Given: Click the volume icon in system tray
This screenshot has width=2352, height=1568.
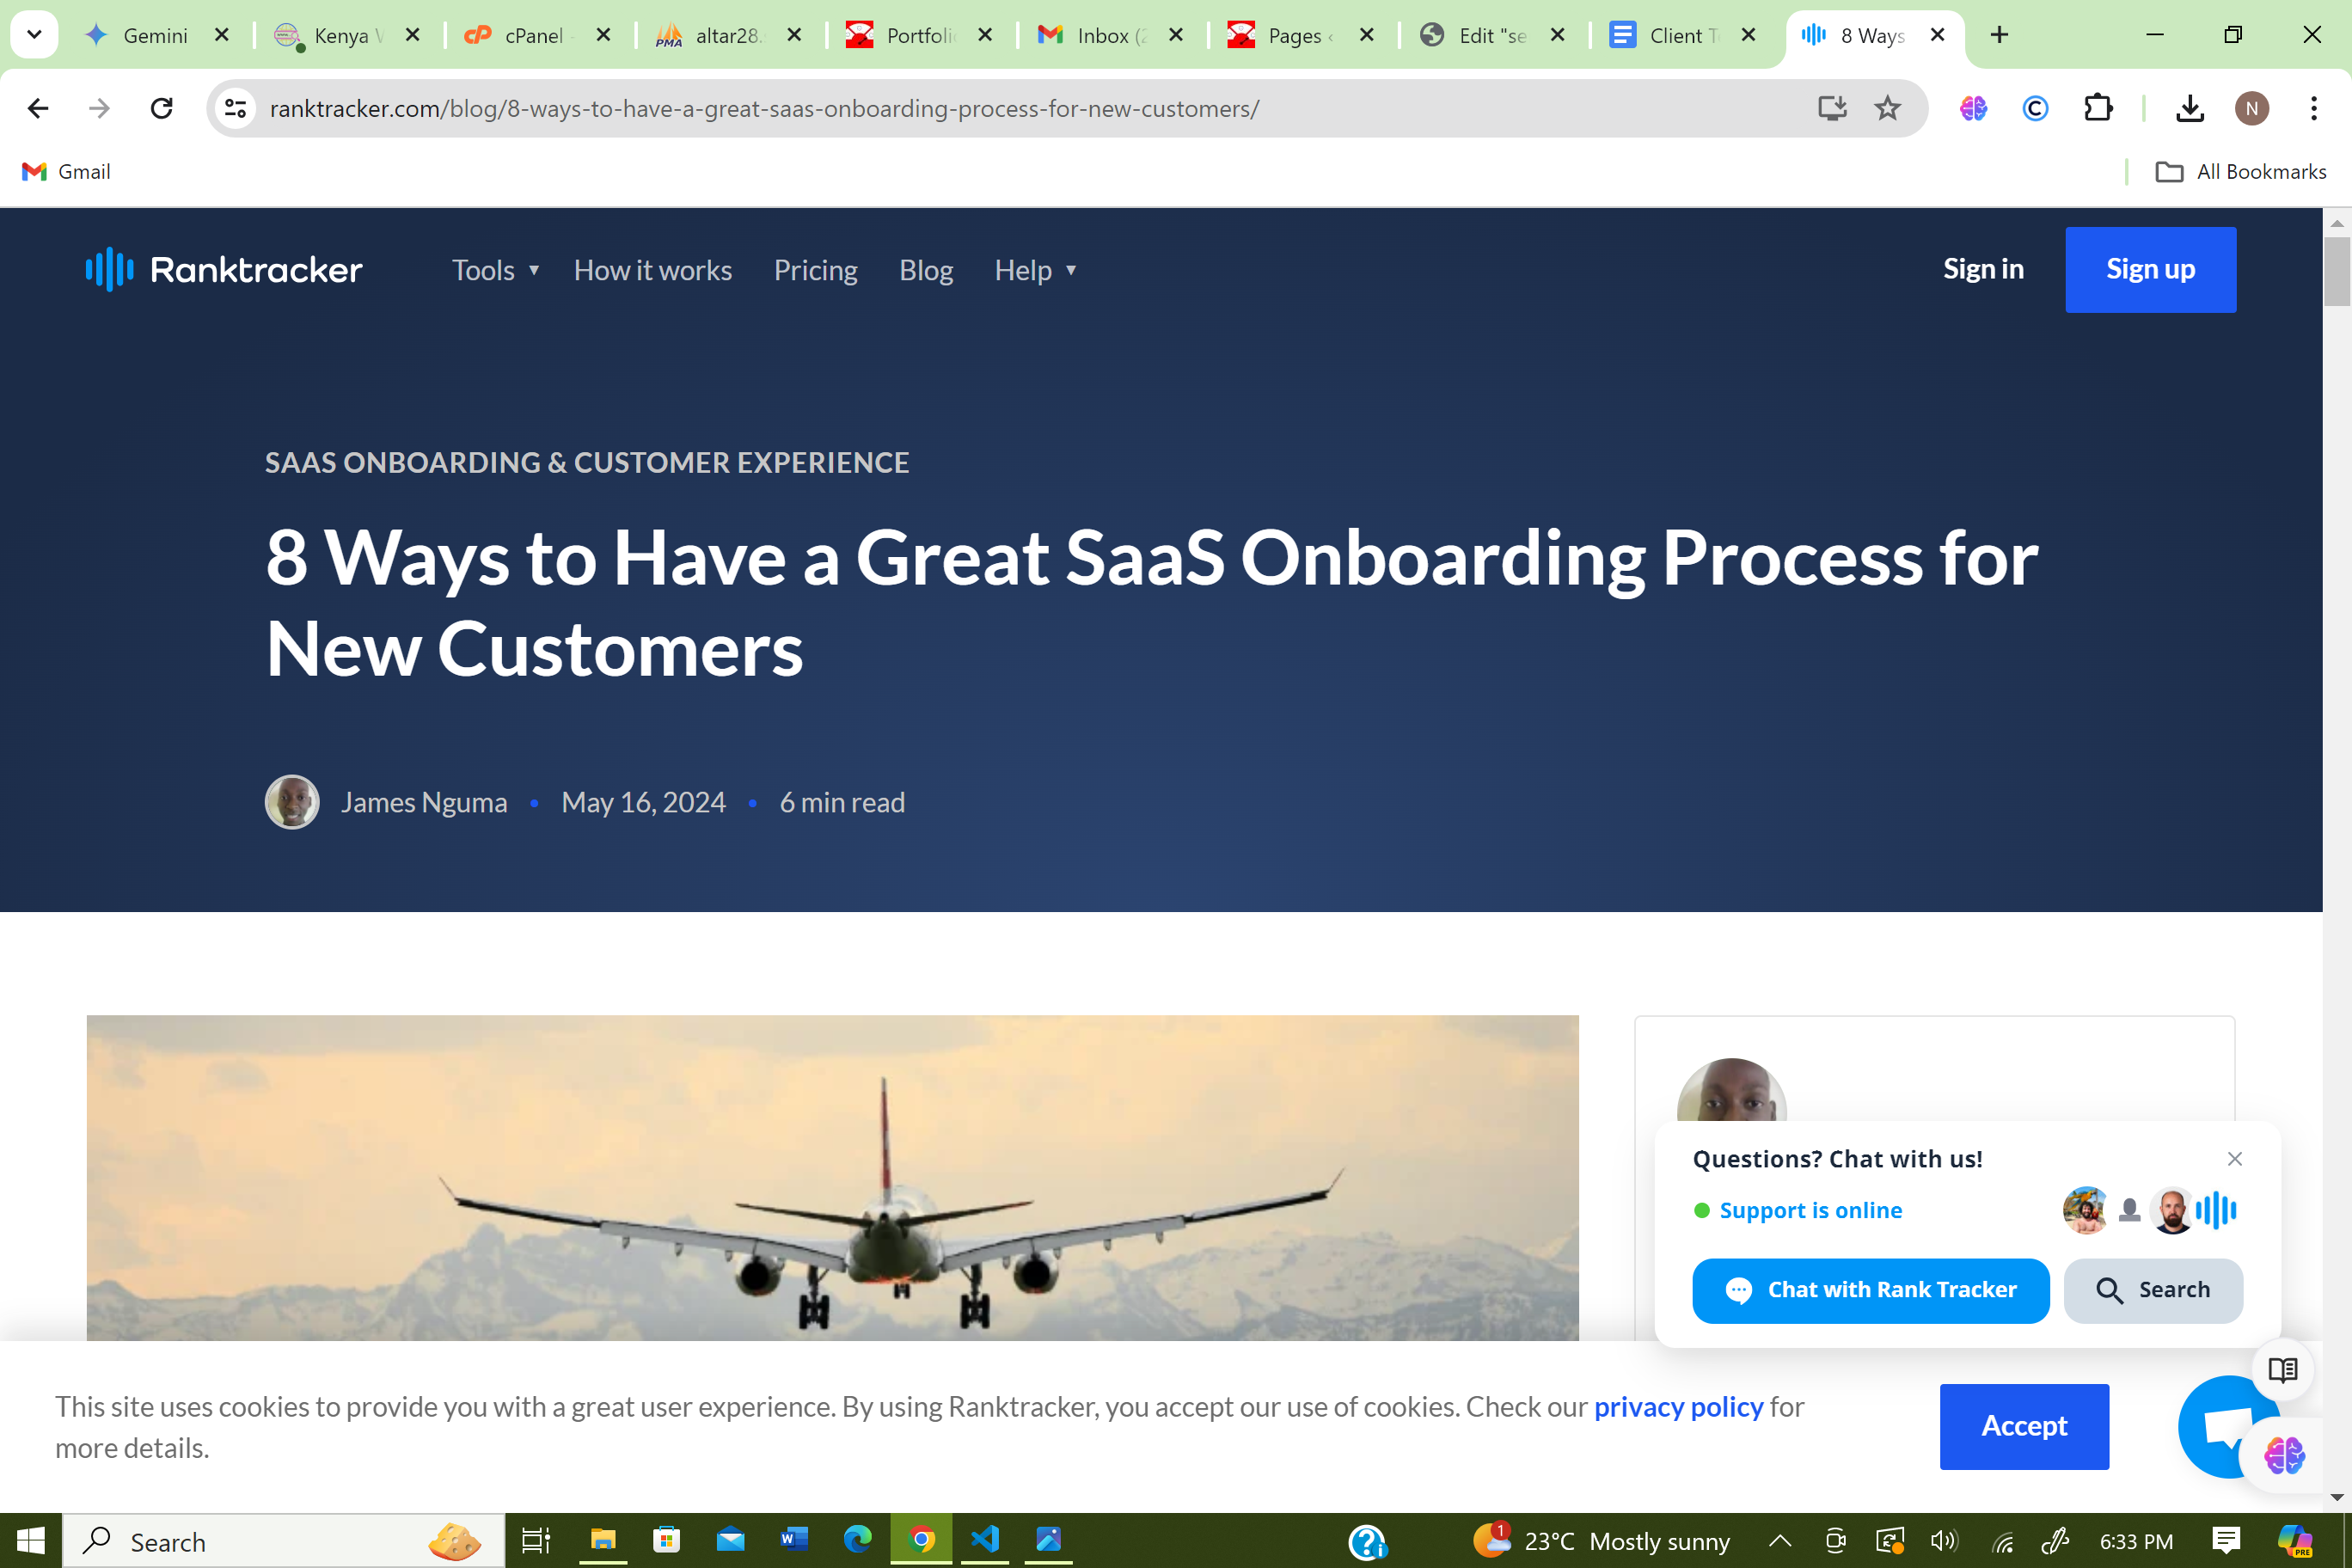Looking at the screenshot, I should tap(1944, 1541).
